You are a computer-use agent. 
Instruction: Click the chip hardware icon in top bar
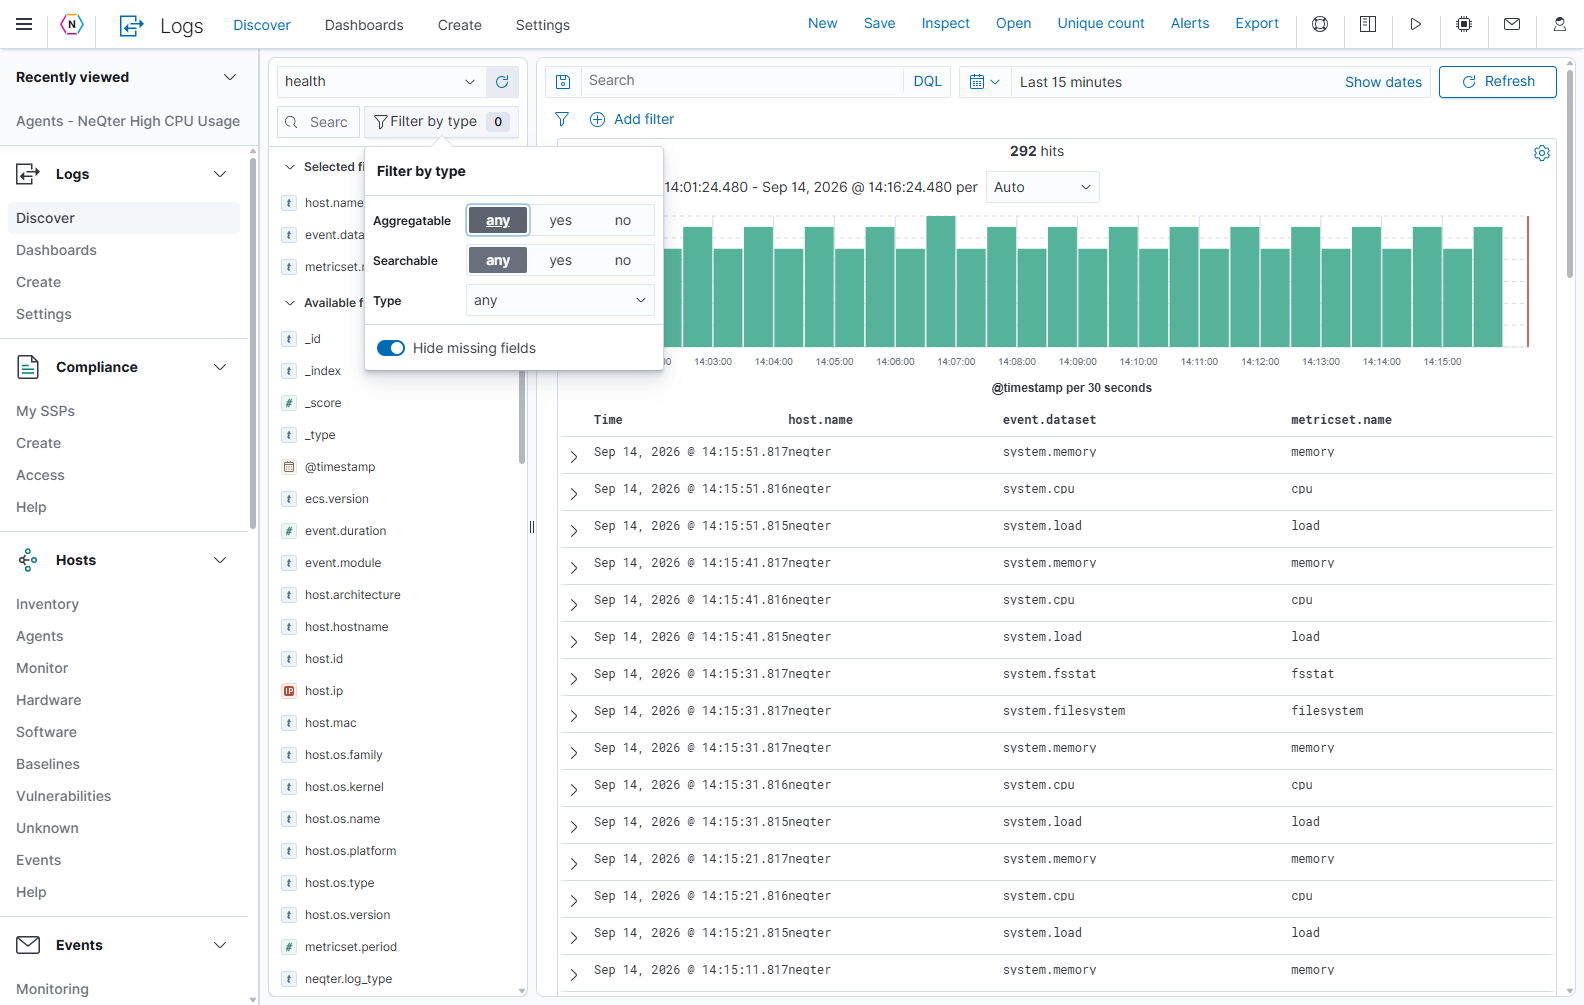[1464, 24]
